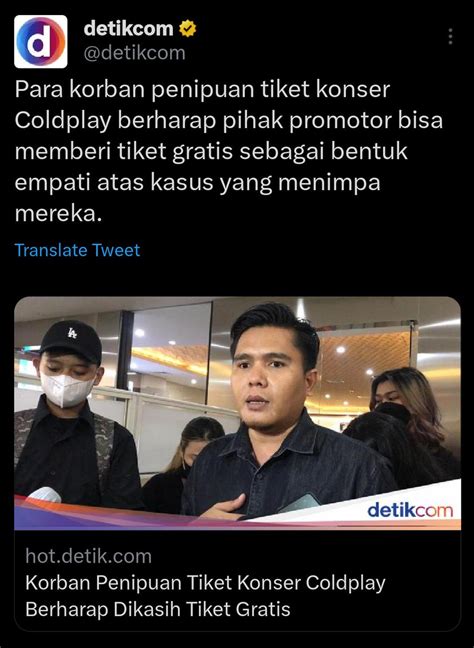The image size is (474, 648).
Task: Open the hot.detik.com domain label
Action: (88, 556)
